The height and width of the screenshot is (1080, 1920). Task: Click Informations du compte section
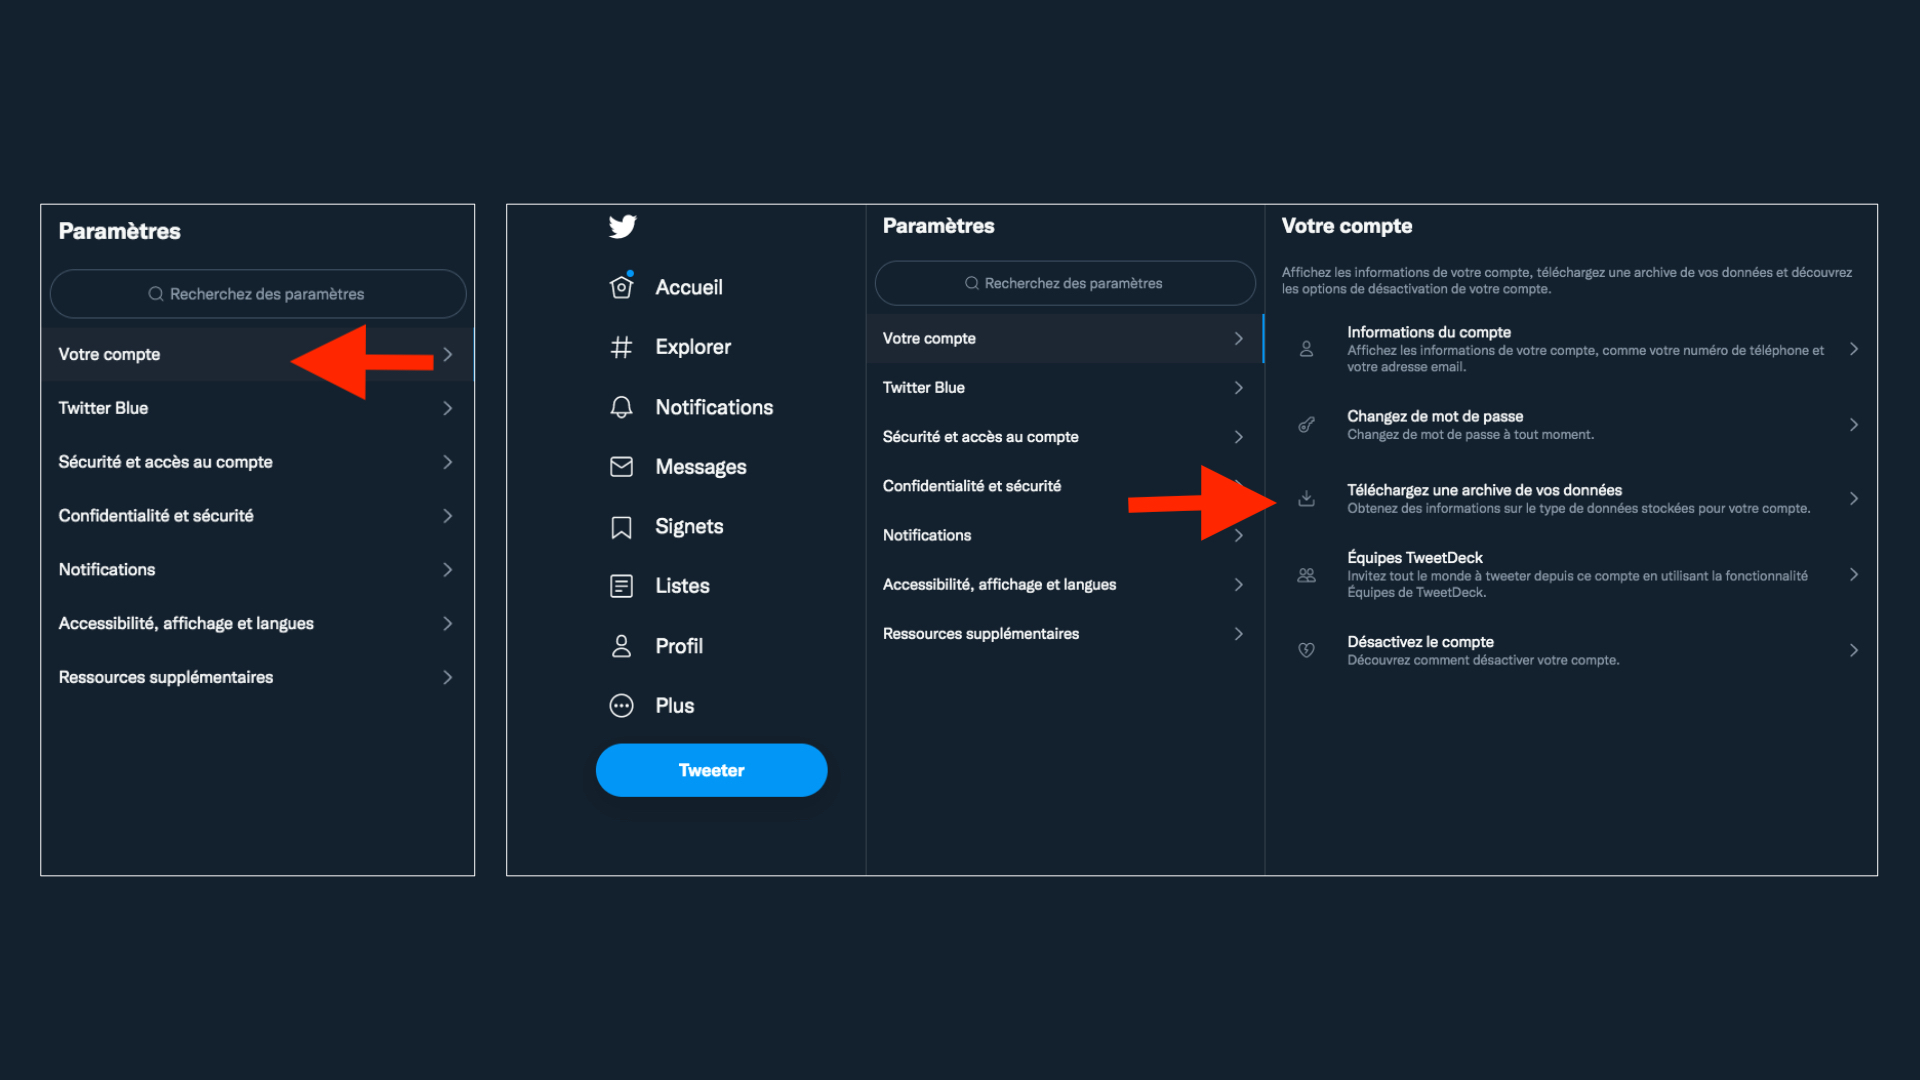tap(1576, 349)
